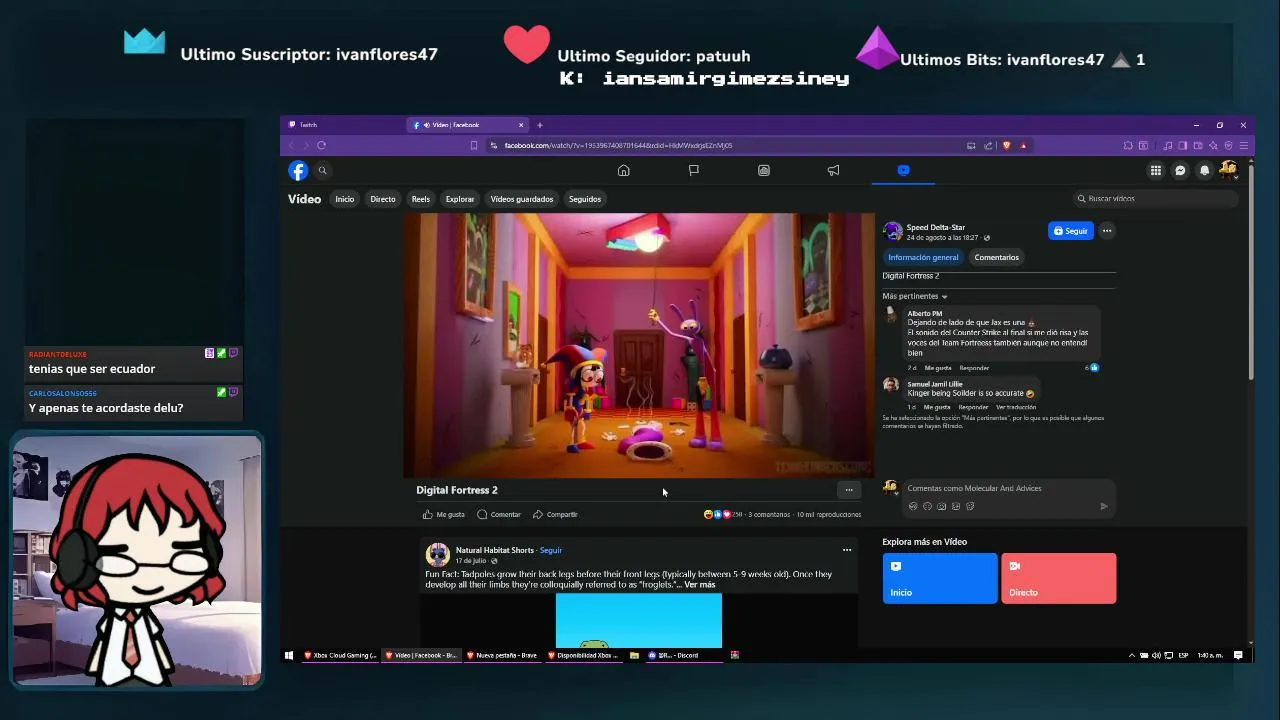Open the 3 comentarios count link

pos(770,514)
